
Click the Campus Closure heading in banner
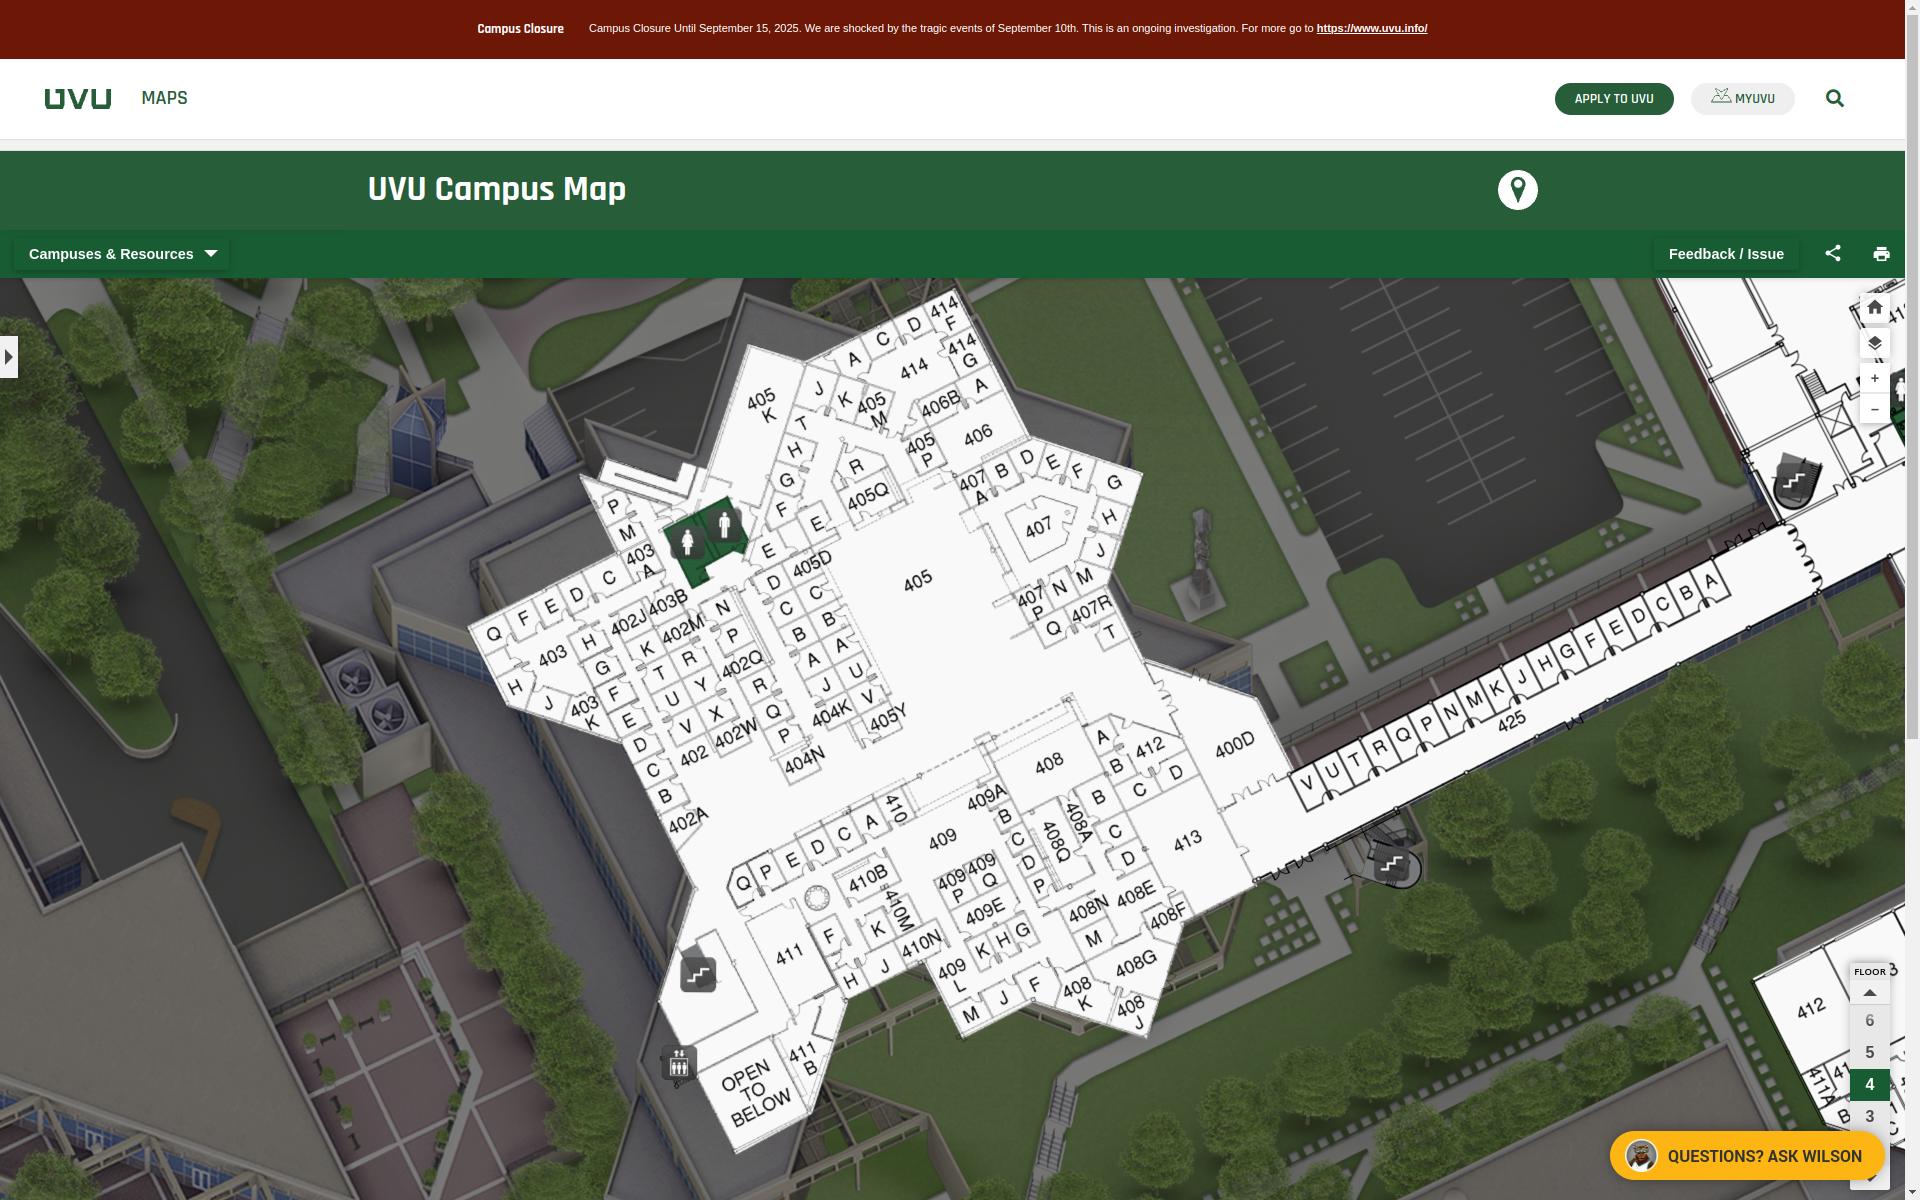coord(520,29)
